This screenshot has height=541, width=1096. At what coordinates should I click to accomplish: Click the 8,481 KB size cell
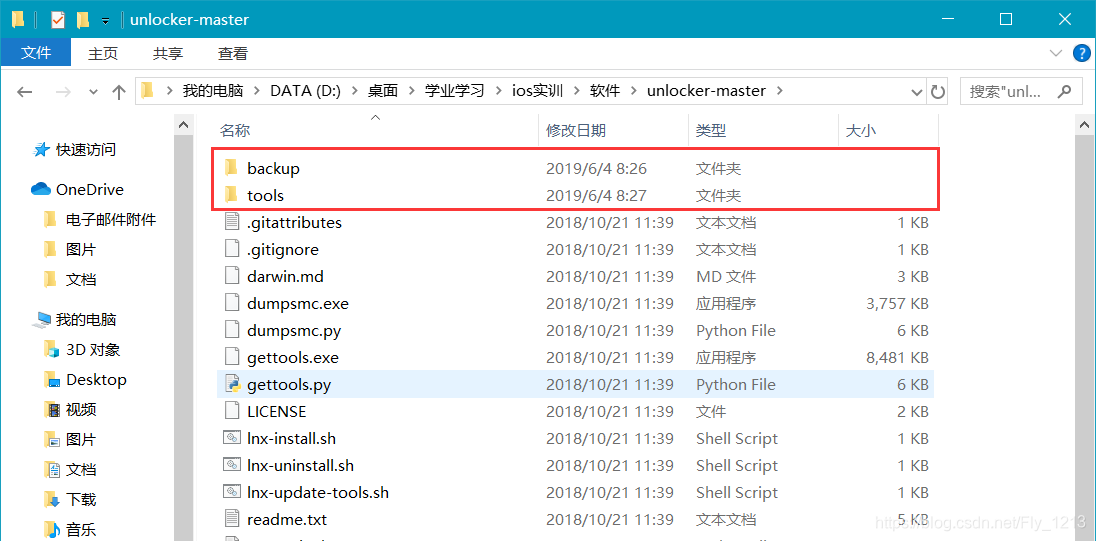coord(897,357)
